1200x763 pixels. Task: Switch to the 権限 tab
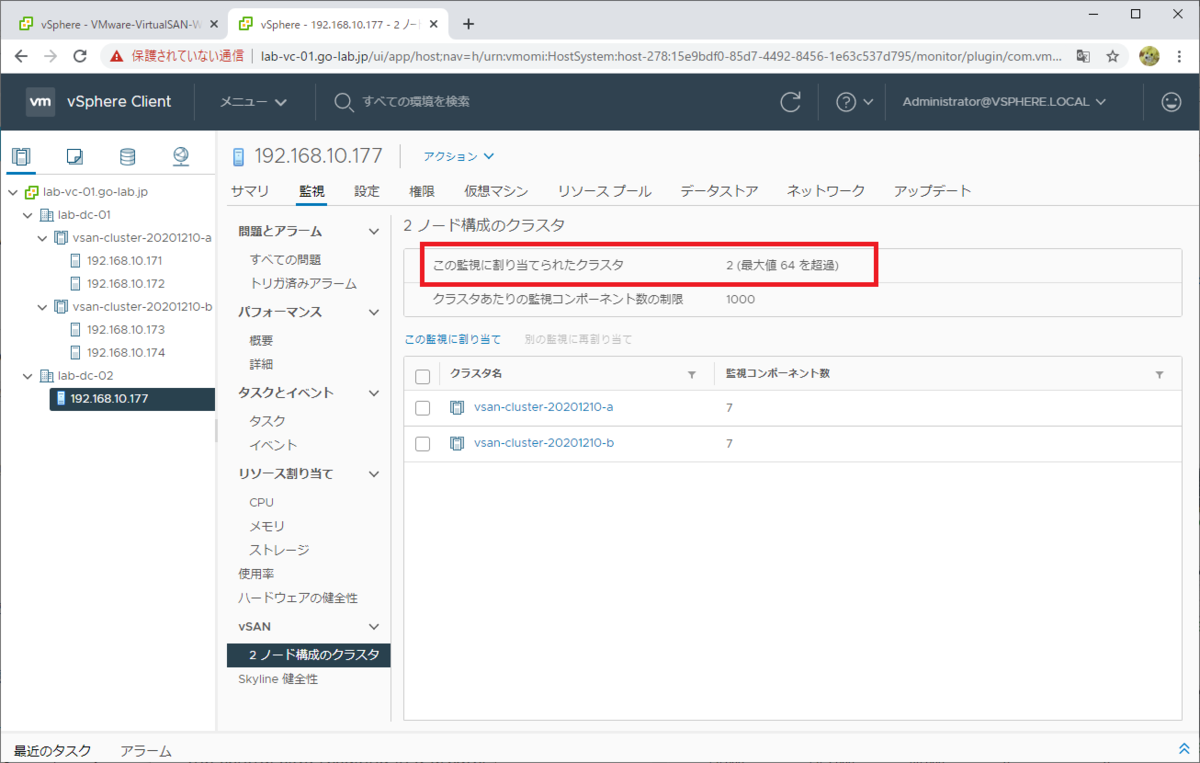[422, 191]
